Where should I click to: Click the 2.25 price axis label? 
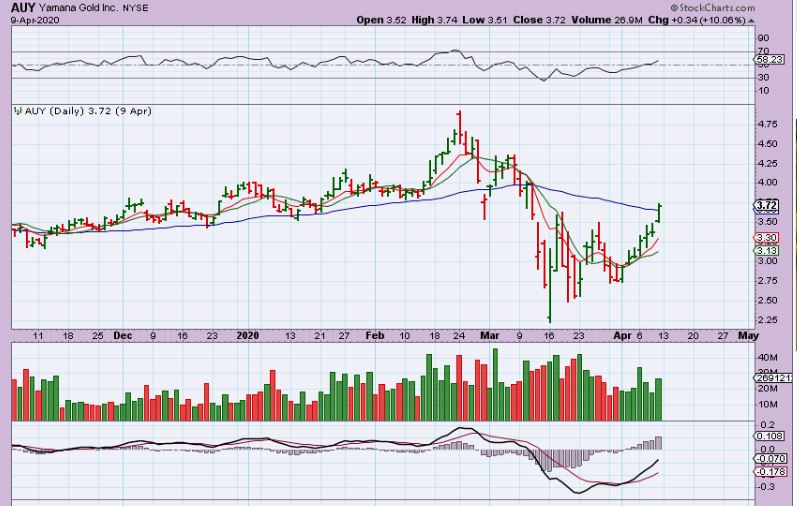point(767,320)
